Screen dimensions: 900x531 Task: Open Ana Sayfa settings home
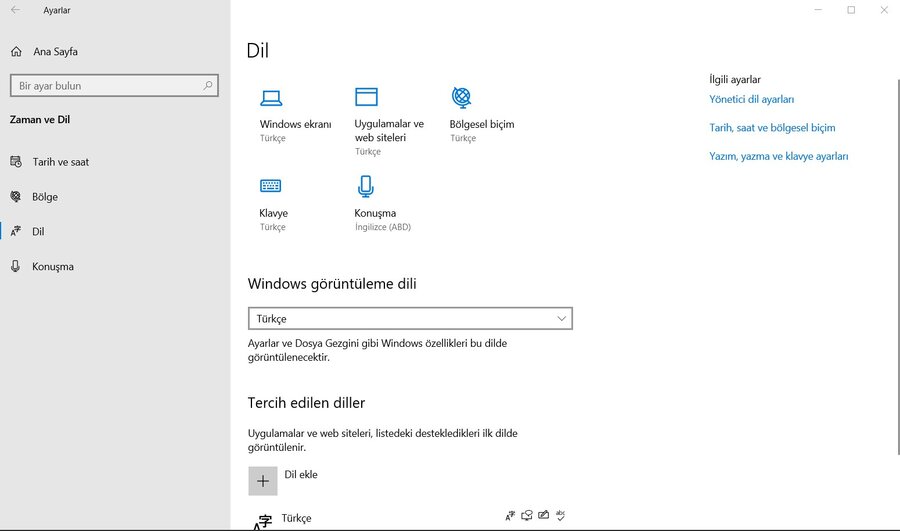pyautogui.click(x=55, y=52)
